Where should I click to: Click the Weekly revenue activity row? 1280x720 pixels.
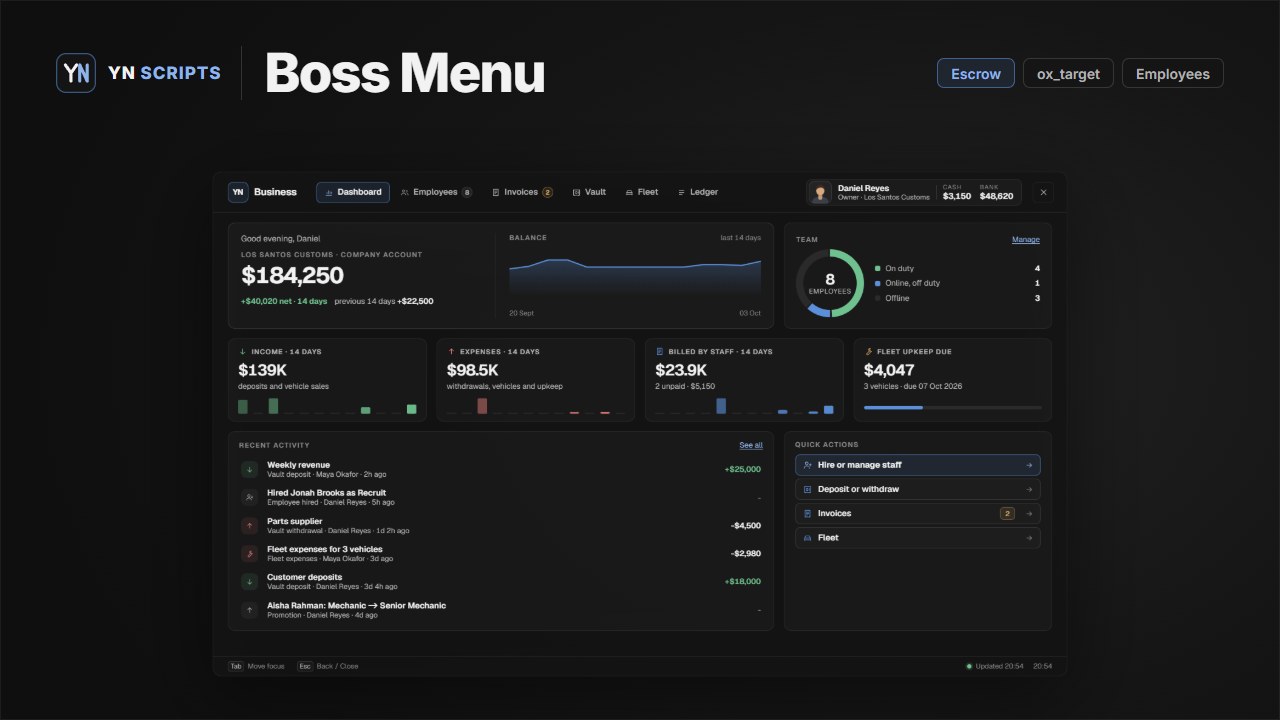501,469
